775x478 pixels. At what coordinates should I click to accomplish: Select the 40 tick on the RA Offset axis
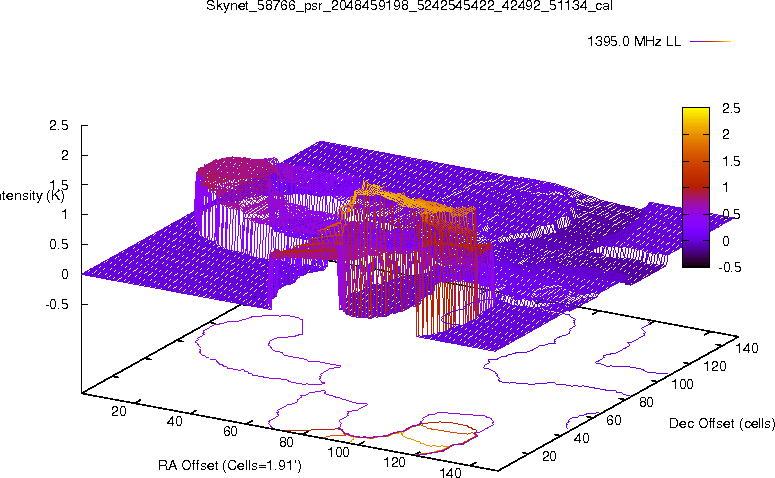pos(174,421)
